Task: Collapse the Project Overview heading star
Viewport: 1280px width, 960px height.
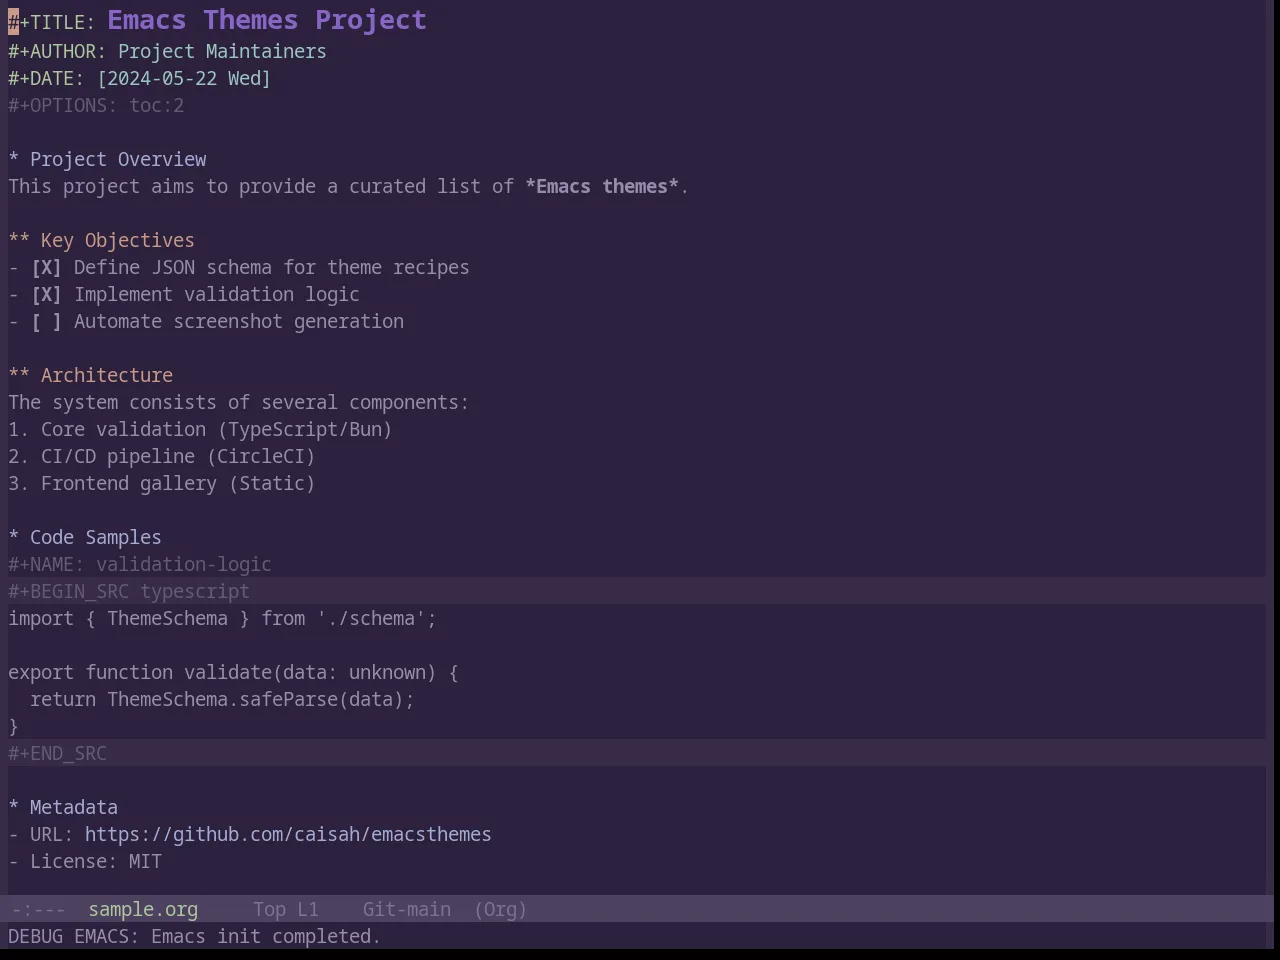Action: pos(14,160)
